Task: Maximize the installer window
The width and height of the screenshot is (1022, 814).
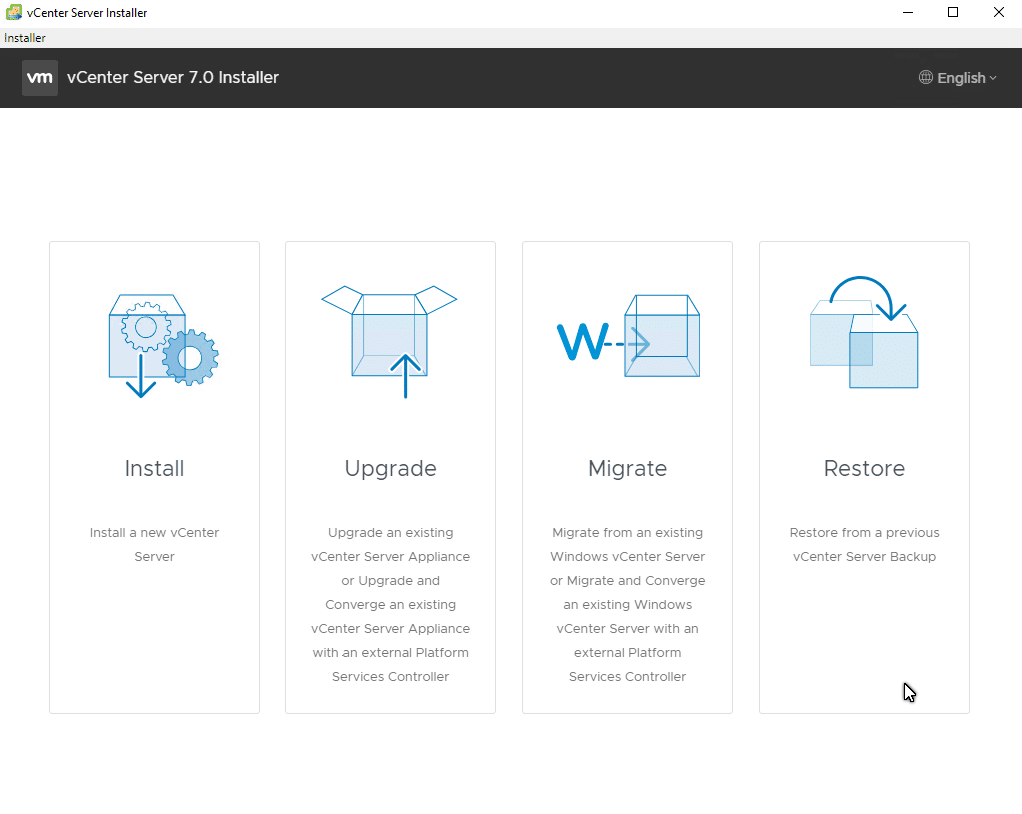Action: click(x=953, y=13)
